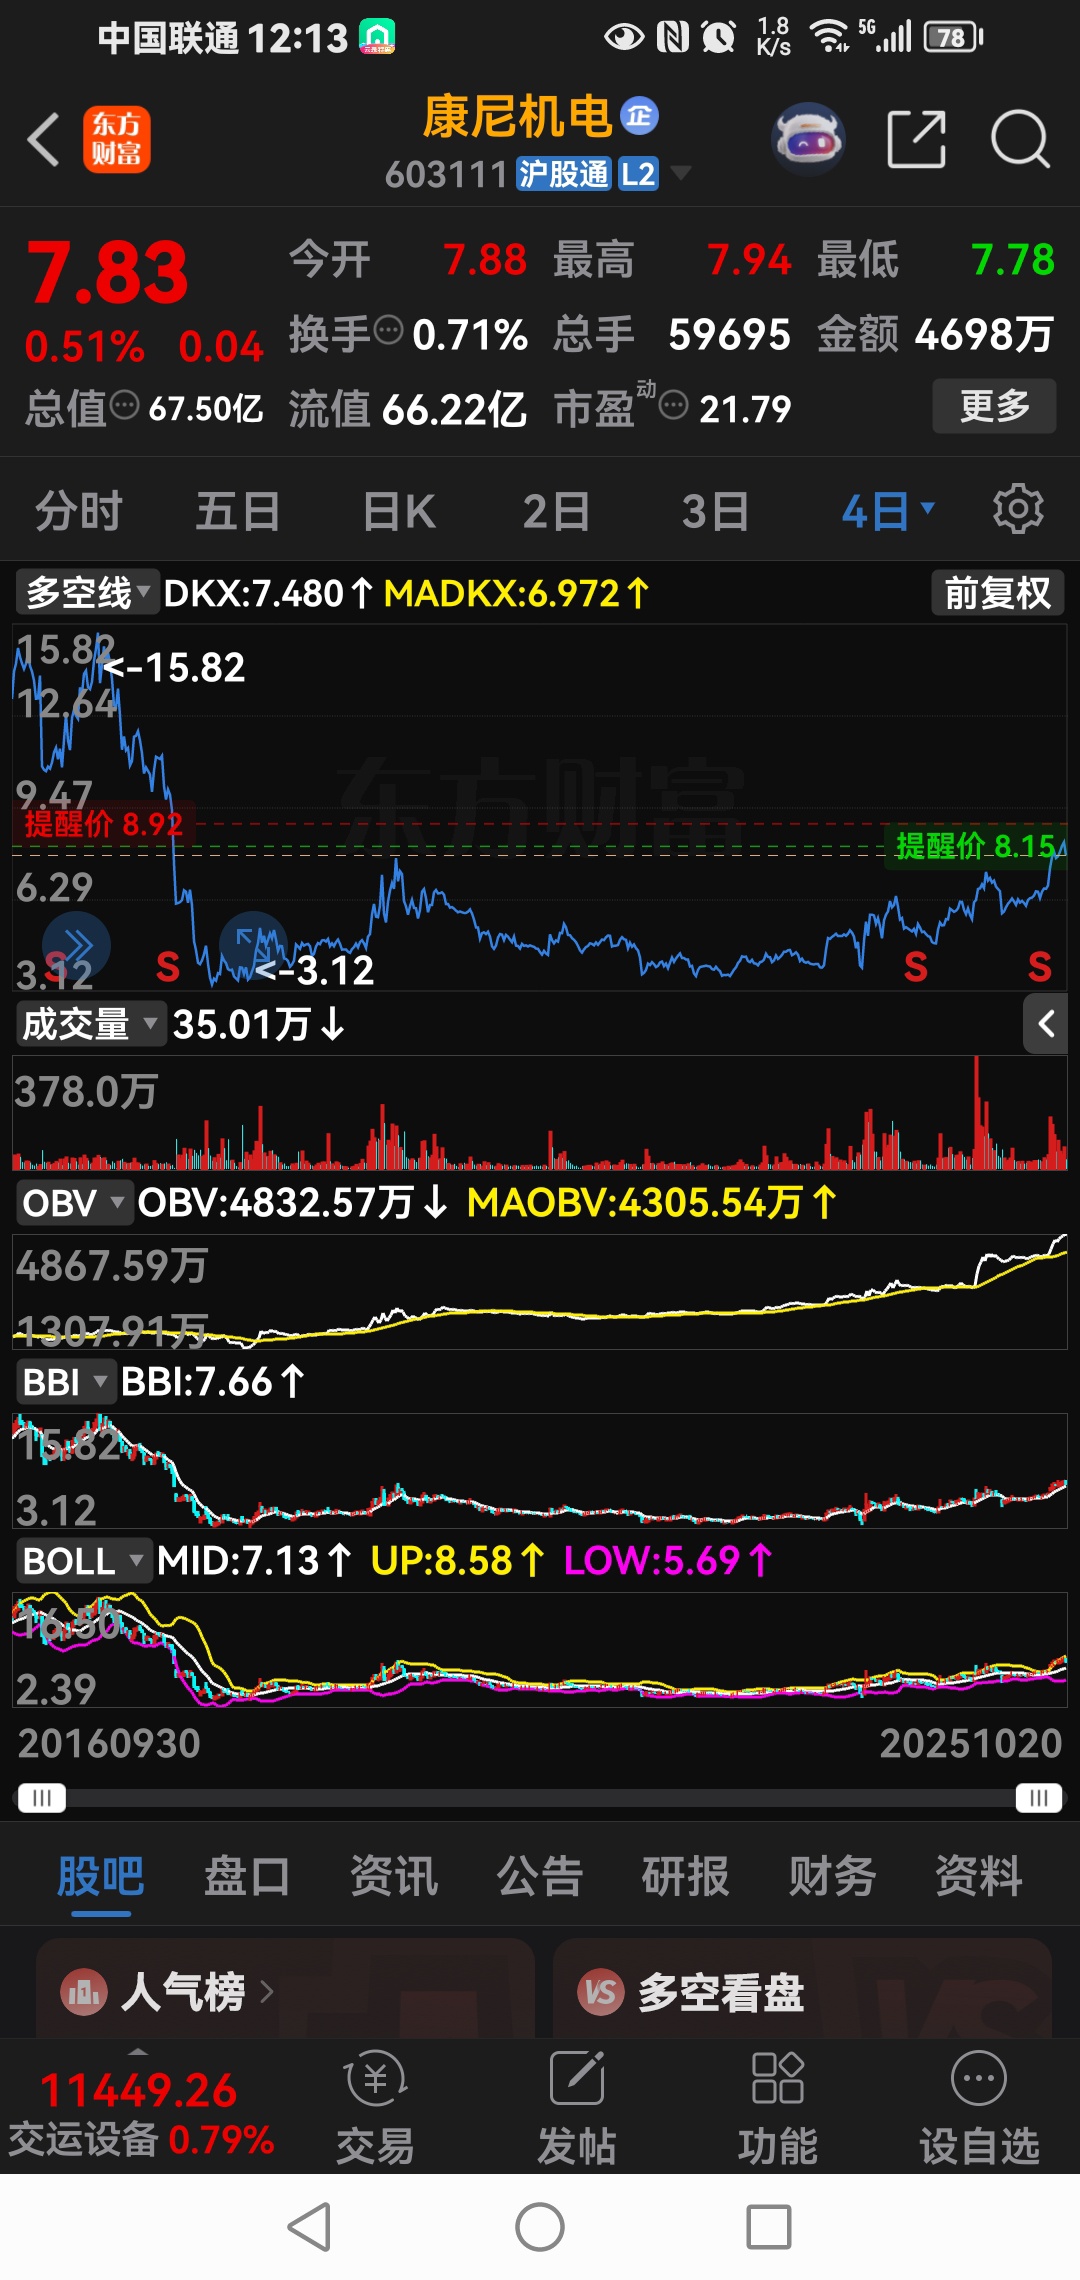
Task: Open the 公告 tab
Action: (x=540, y=1876)
